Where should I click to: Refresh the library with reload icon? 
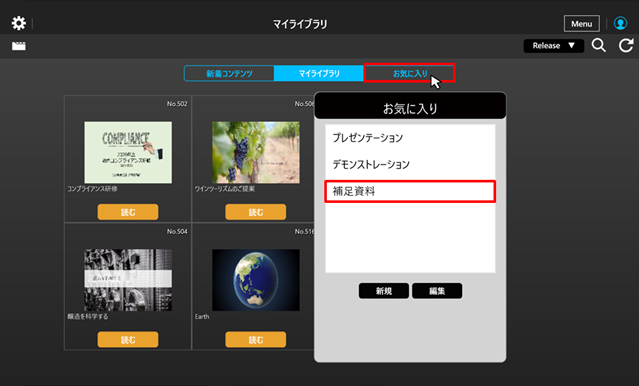tap(626, 45)
